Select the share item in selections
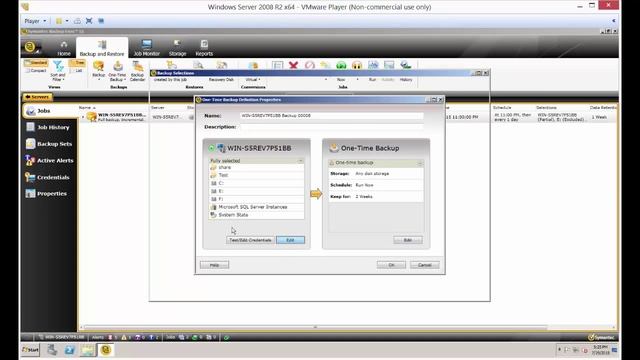Image resolution: width=640 pixels, height=360 pixels. [x=256, y=167]
